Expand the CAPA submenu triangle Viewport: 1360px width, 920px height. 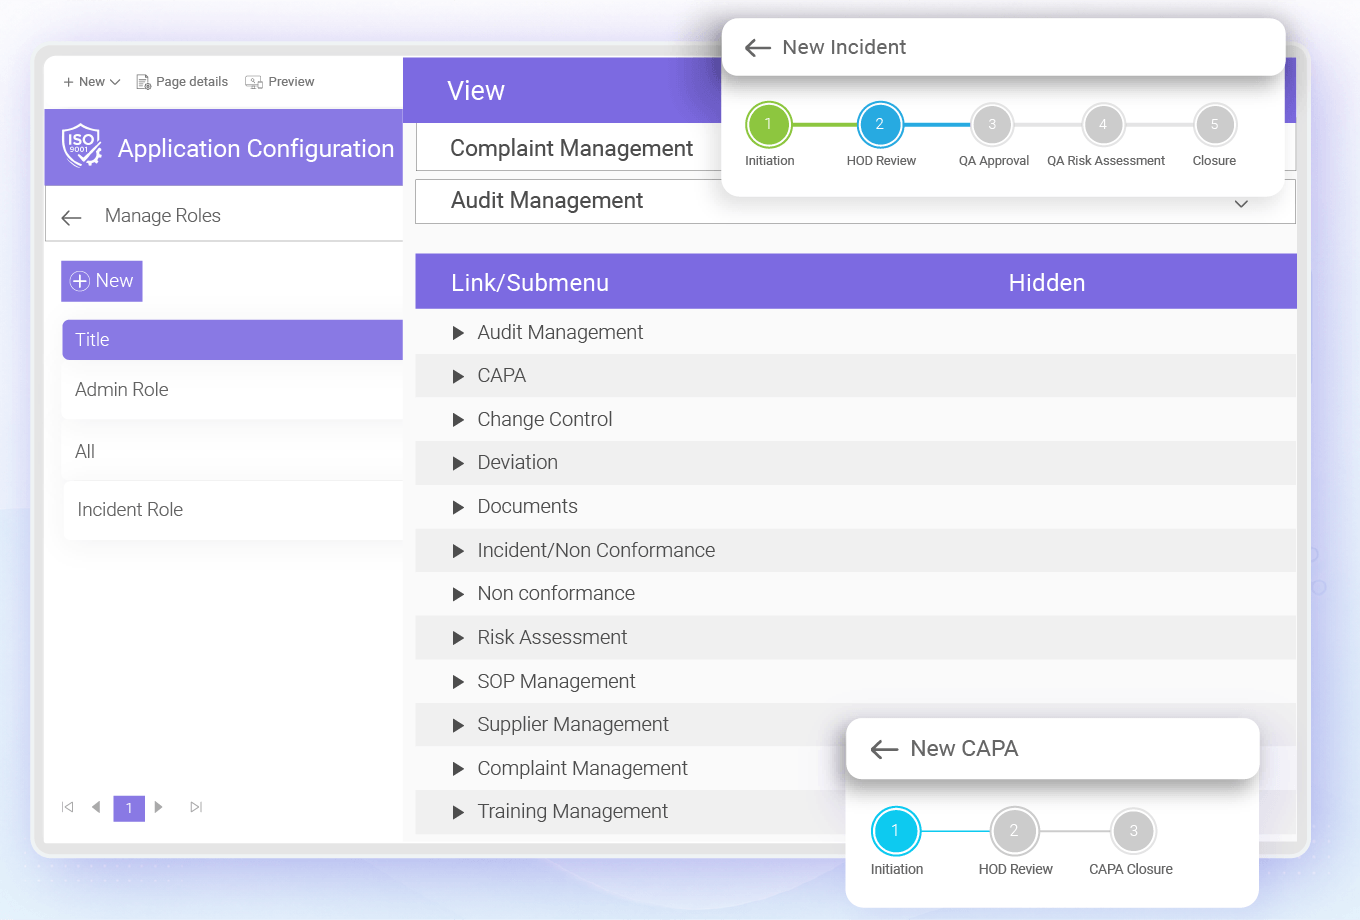click(458, 377)
